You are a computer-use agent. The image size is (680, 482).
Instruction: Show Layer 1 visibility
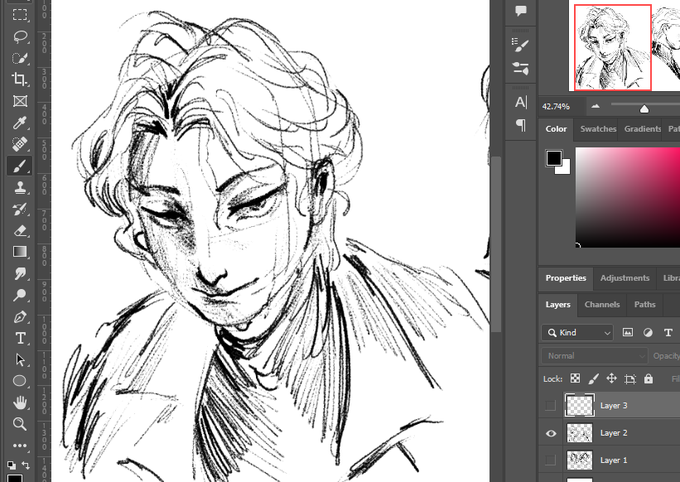coord(550,460)
